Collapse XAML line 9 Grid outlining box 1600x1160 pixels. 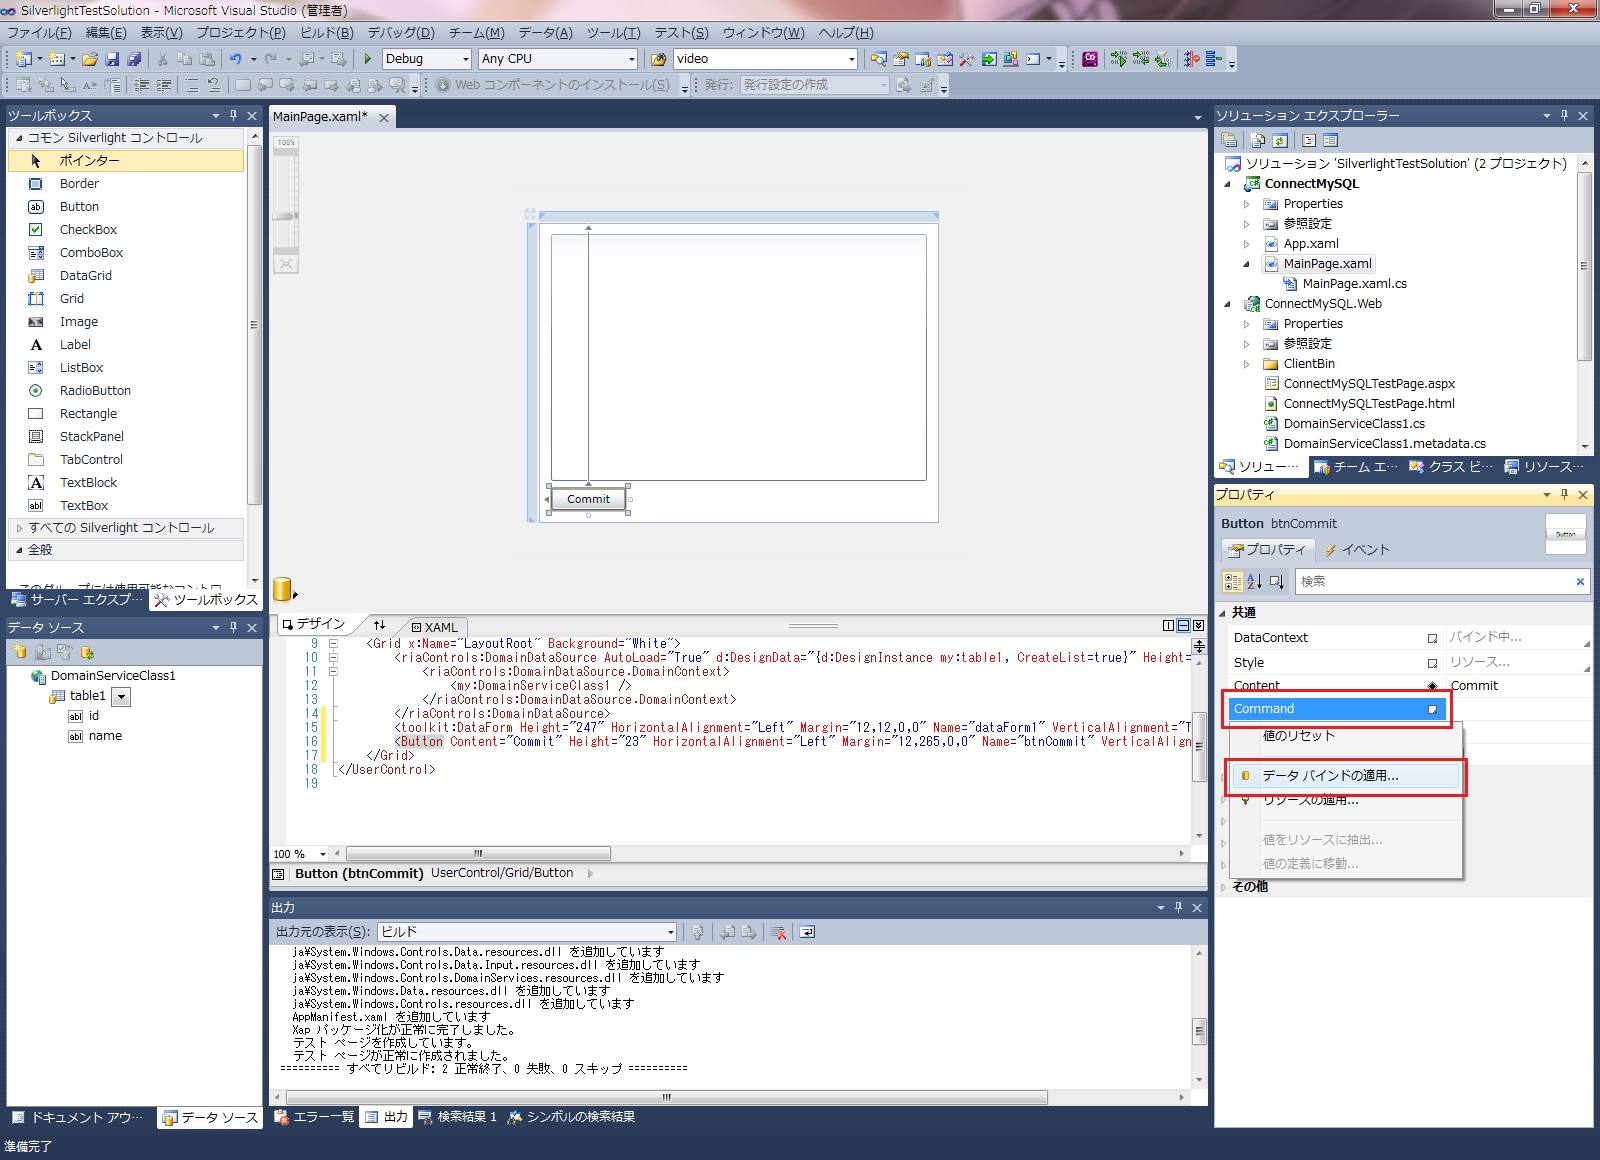(x=333, y=644)
